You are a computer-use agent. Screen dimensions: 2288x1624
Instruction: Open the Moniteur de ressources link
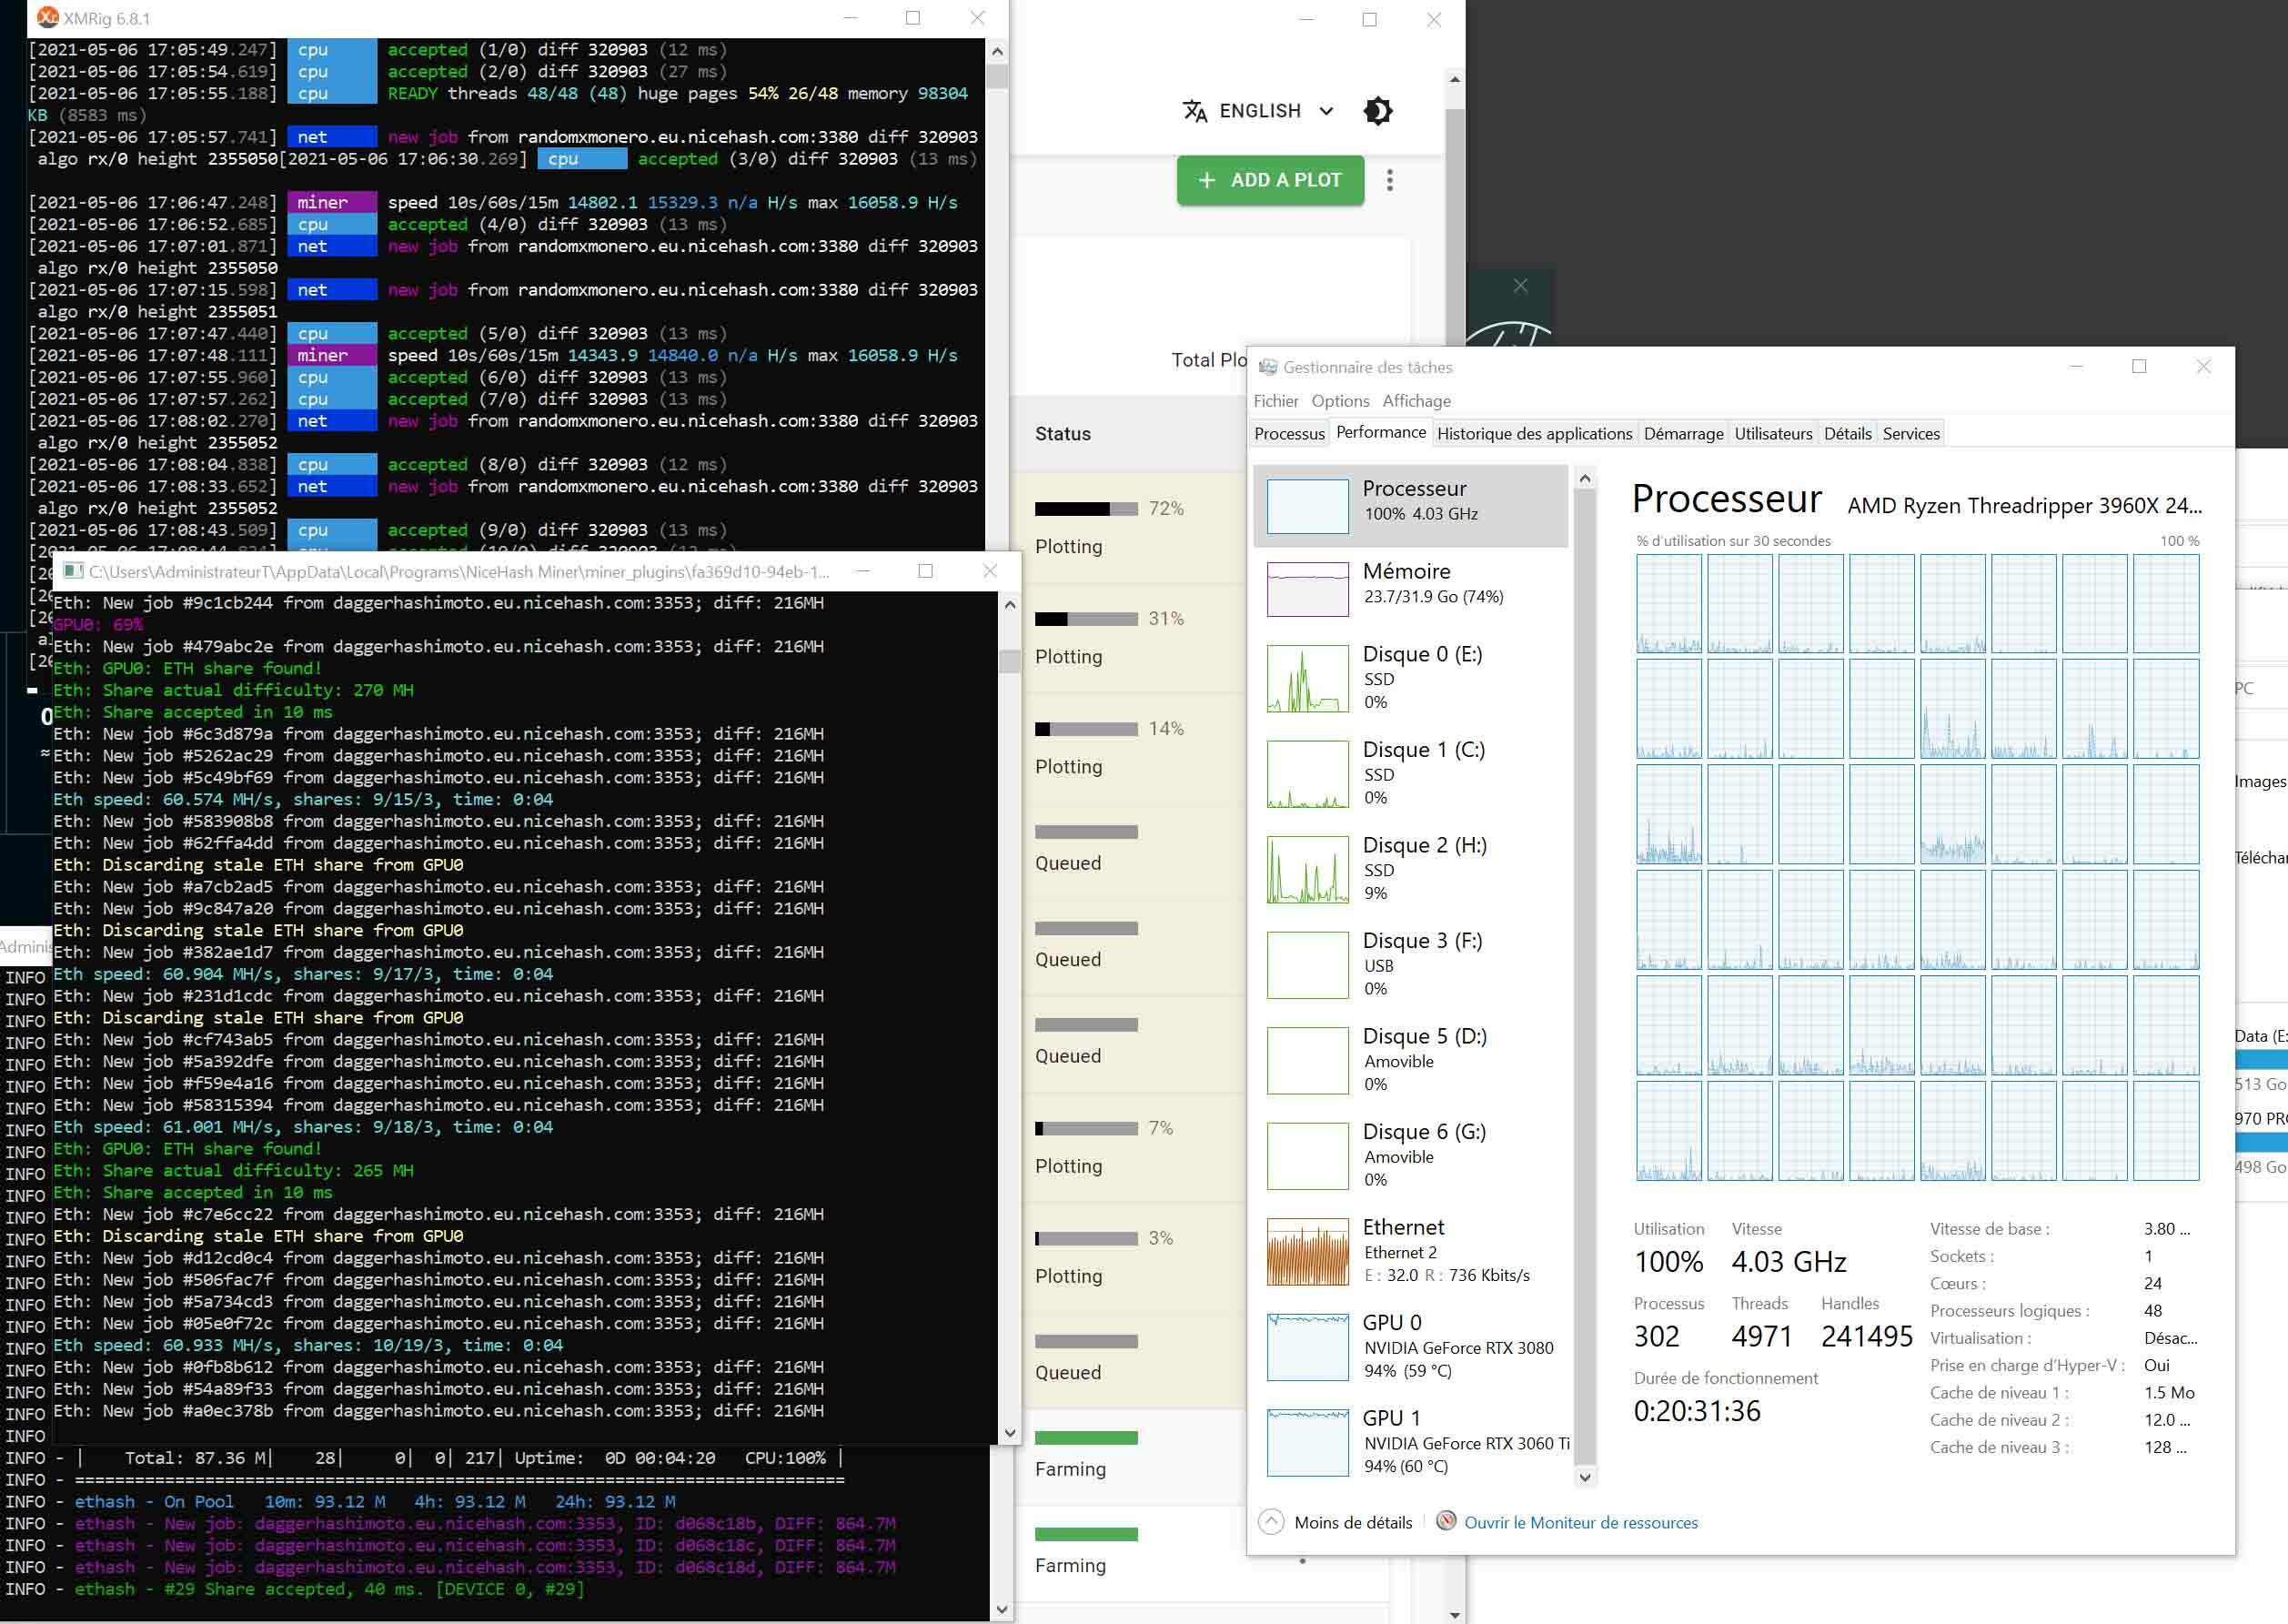1581,1522
